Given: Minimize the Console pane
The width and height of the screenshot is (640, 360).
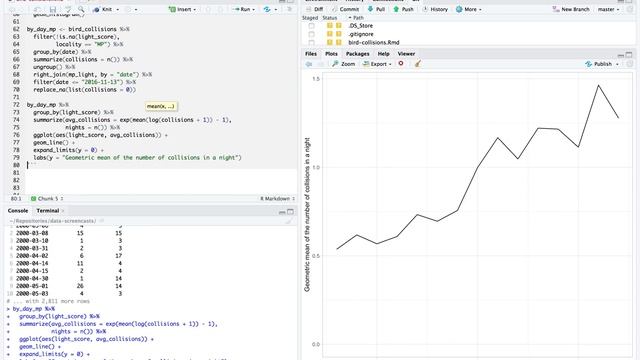Looking at the screenshot, I should (x=282, y=212).
